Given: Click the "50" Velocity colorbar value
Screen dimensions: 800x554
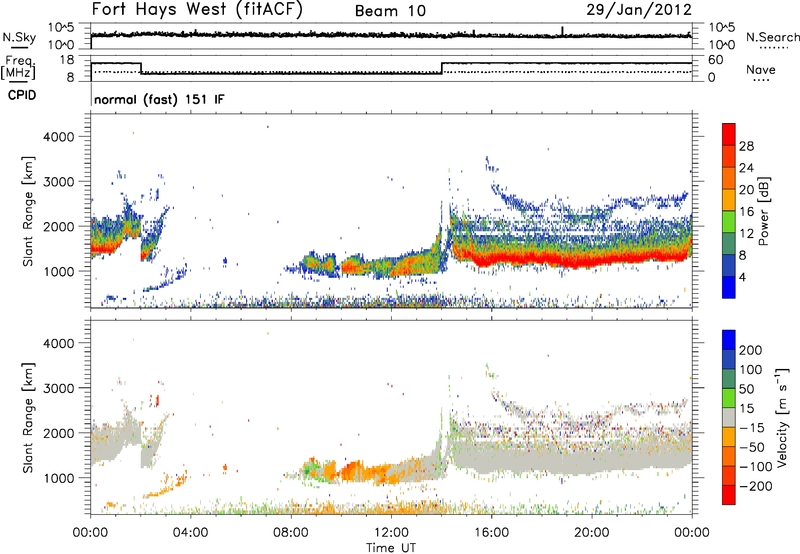Looking at the screenshot, I should (747, 389).
